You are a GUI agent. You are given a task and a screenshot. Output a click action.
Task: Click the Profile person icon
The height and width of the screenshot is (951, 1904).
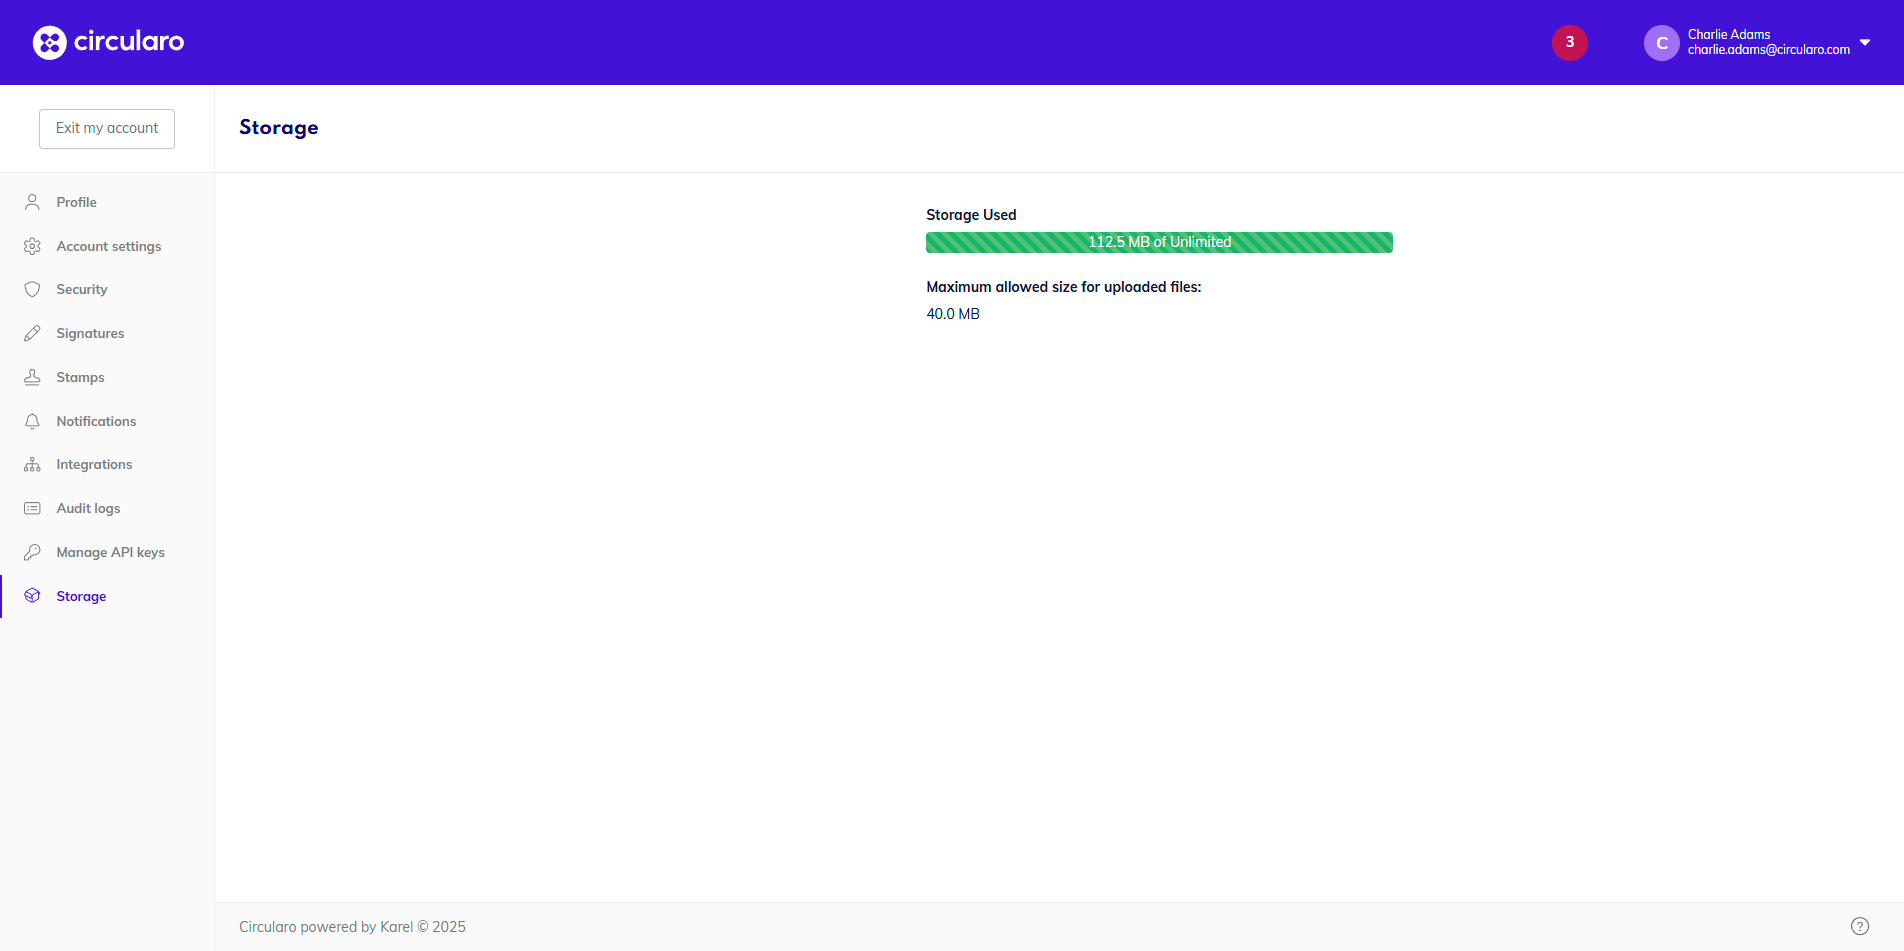(32, 202)
